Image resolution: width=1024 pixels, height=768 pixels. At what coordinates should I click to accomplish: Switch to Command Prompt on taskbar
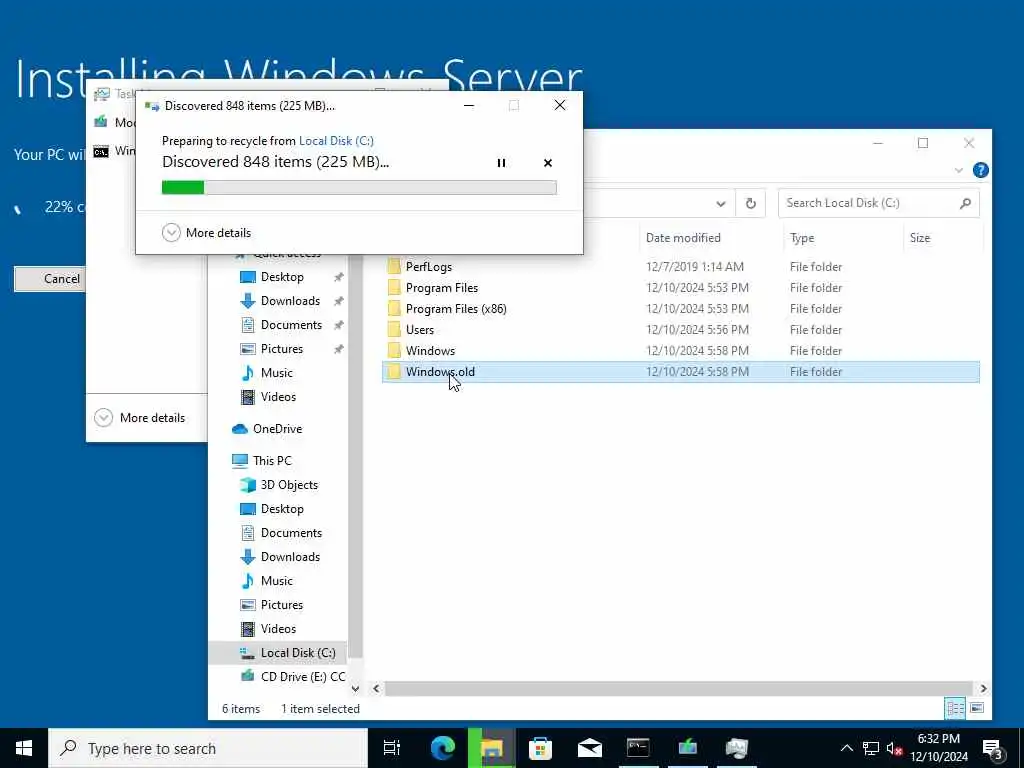click(638, 748)
